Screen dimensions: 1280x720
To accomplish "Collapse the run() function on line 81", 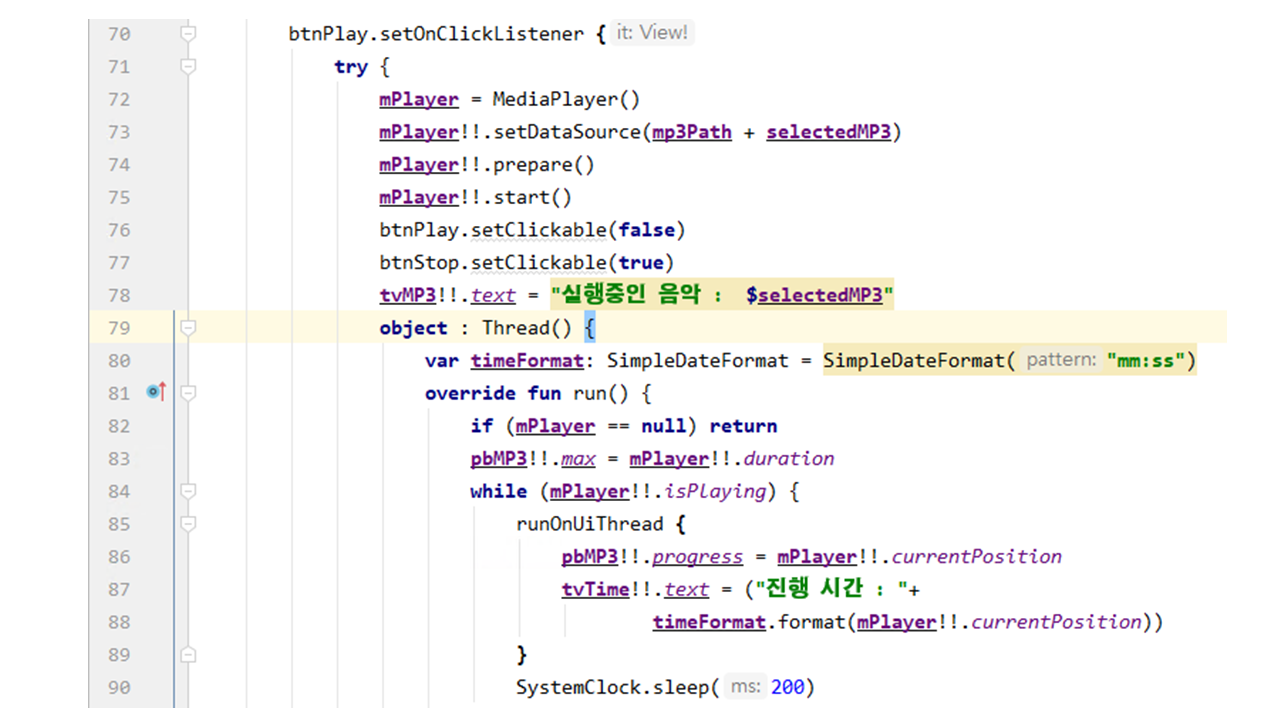I will (x=187, y=393).
